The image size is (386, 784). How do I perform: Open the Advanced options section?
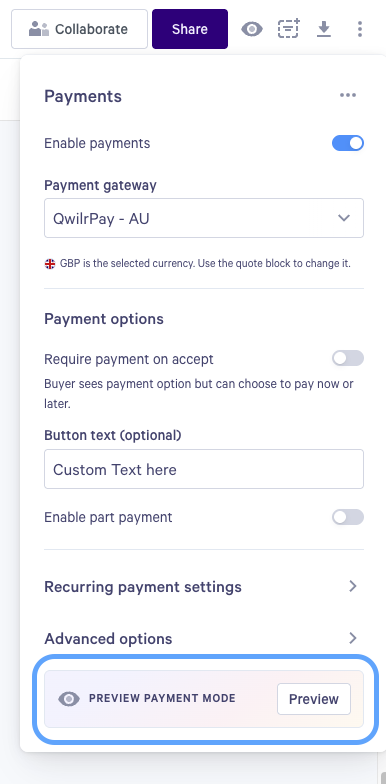(x=204, y=638)
